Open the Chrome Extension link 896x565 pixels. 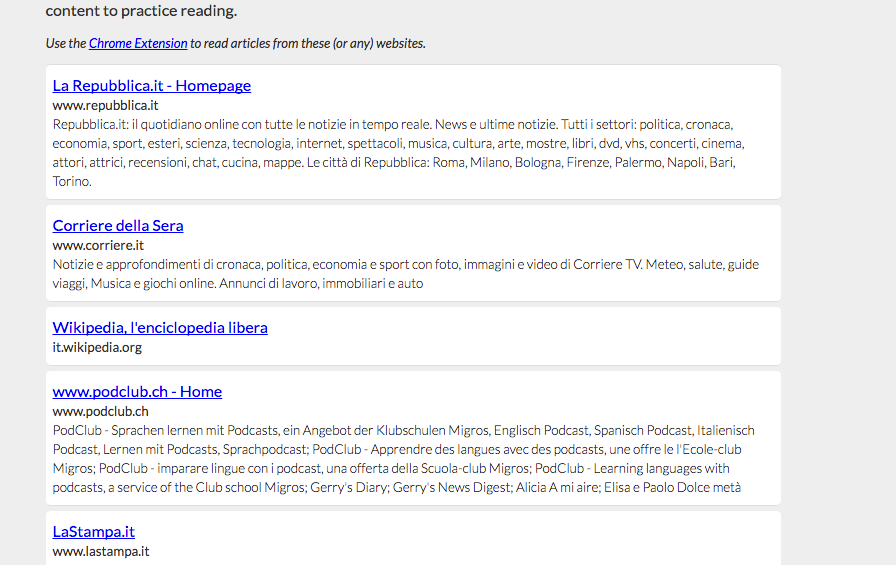pos(138,43)
